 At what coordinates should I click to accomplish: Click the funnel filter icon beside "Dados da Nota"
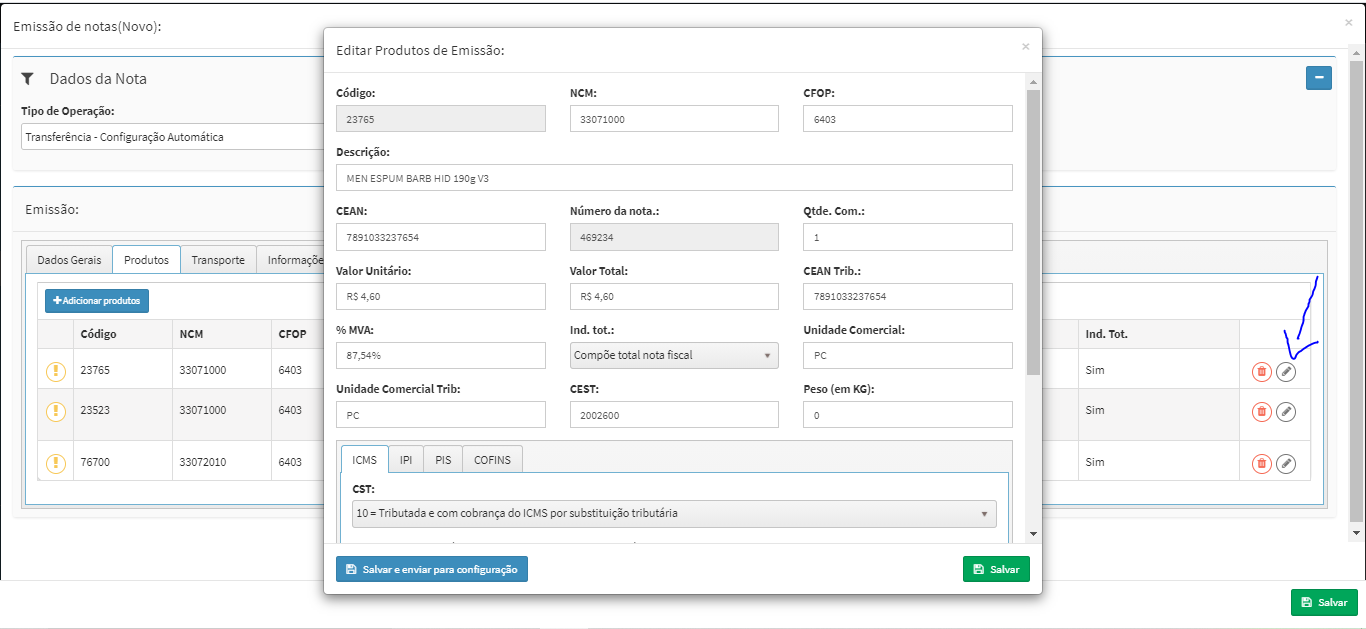[x=27, y=79]
